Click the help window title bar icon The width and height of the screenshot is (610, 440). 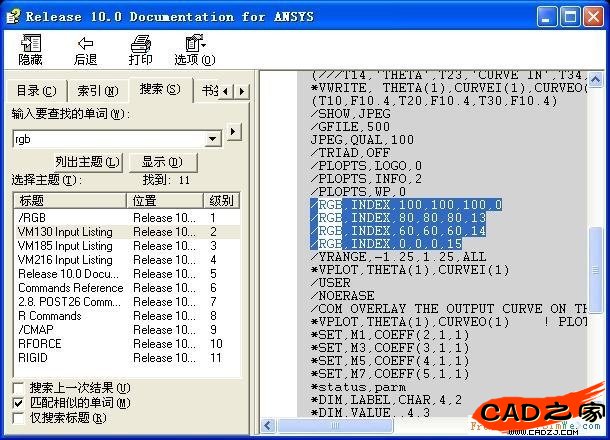pyautogui.click(x=13, y=17)
